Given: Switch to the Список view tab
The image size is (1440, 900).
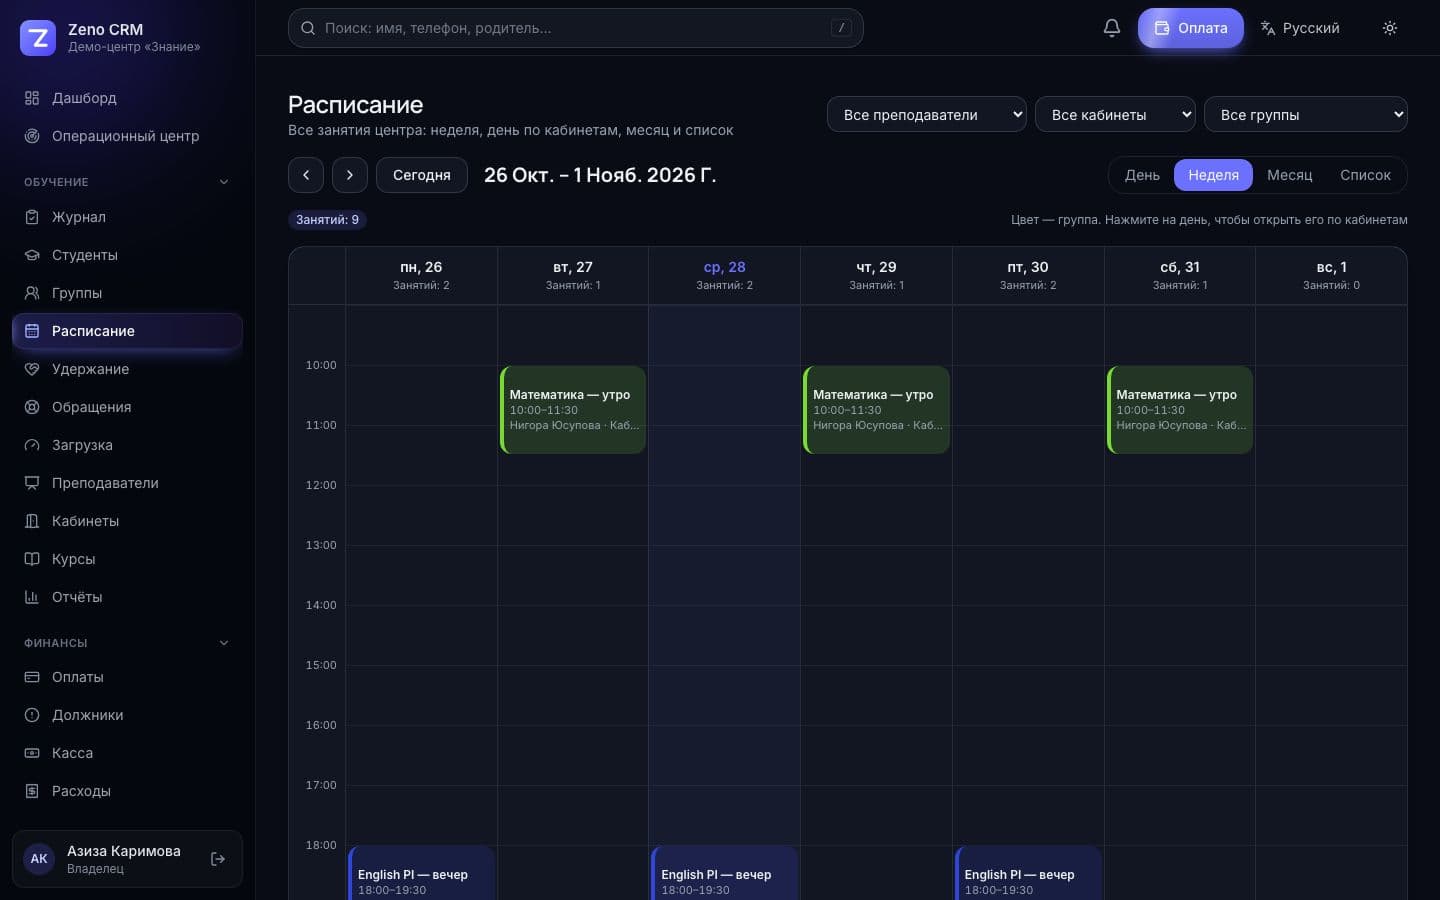Looking at the screenshot, I should 1365,175.
